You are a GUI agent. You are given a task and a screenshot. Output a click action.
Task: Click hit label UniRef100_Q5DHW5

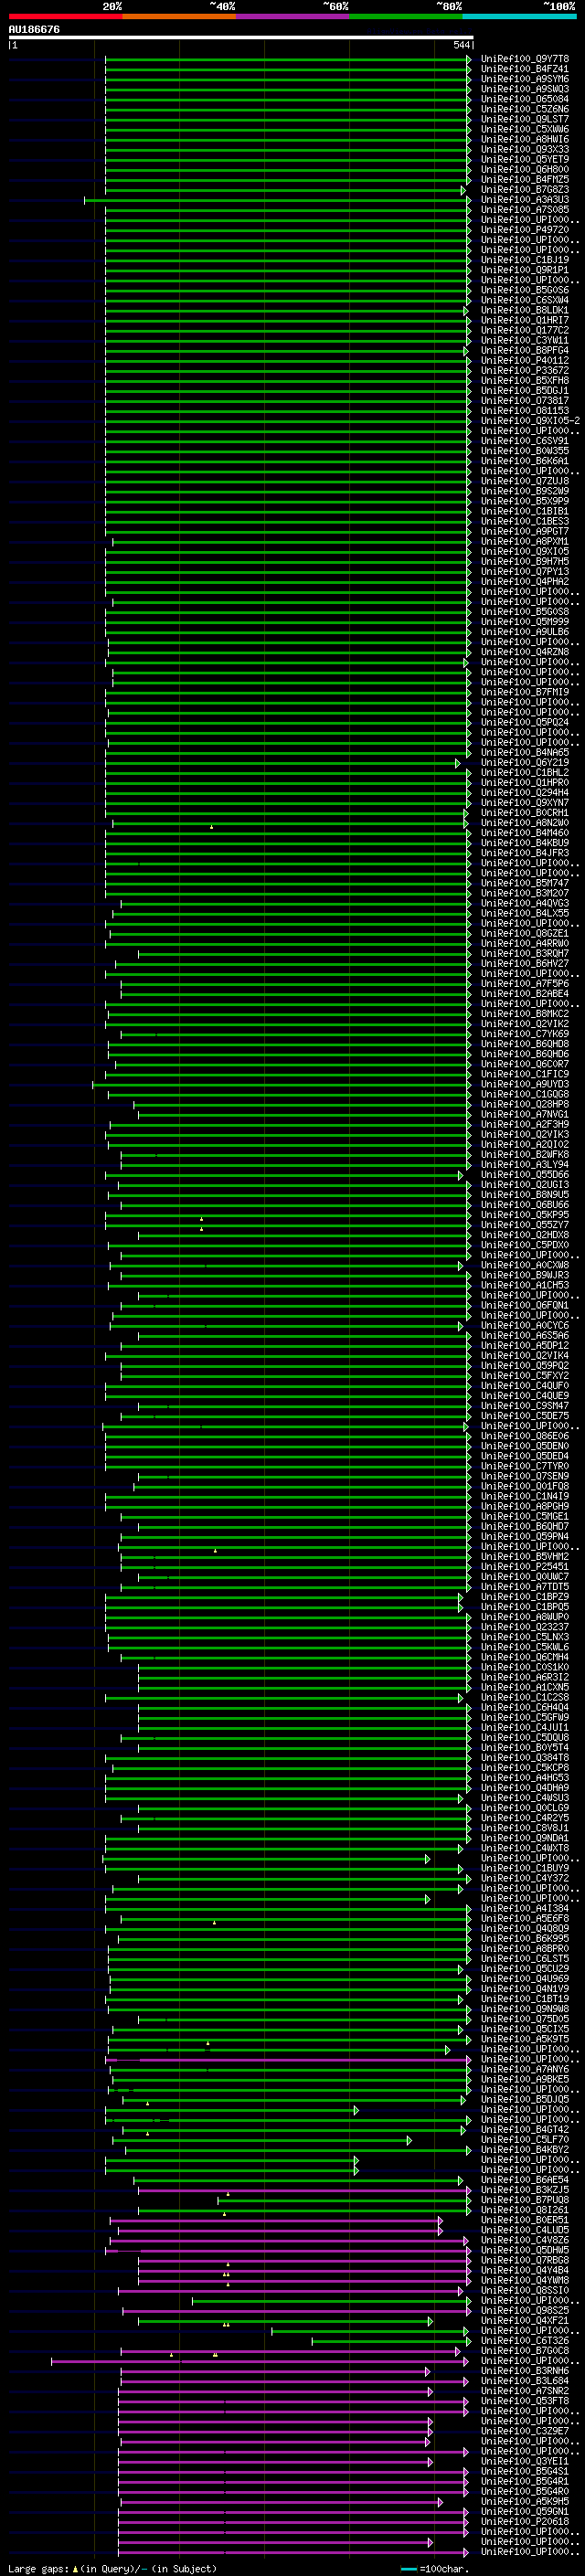[x=524, y=2251]
